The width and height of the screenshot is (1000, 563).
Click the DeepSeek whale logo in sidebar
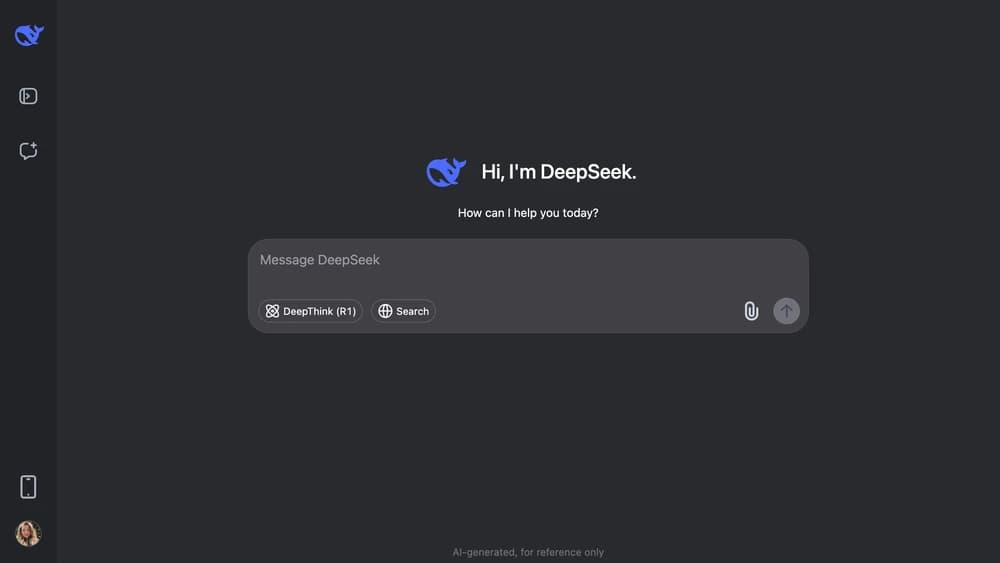[29, 34]
